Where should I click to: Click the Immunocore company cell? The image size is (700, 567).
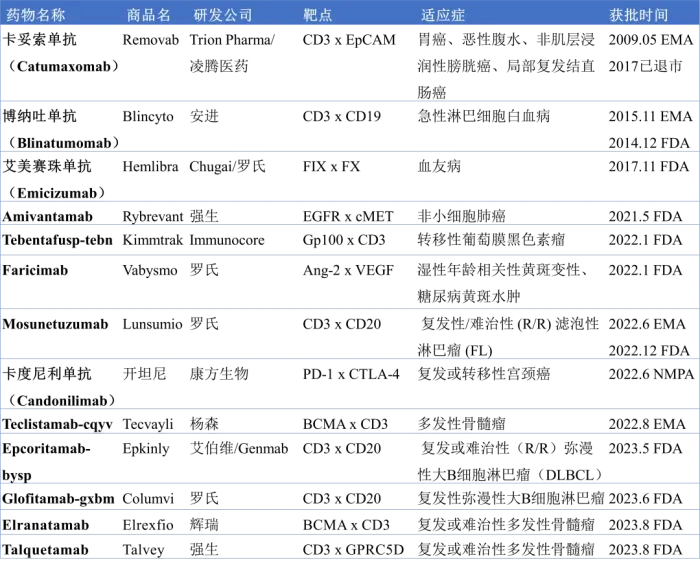click(x=227, y=240)
